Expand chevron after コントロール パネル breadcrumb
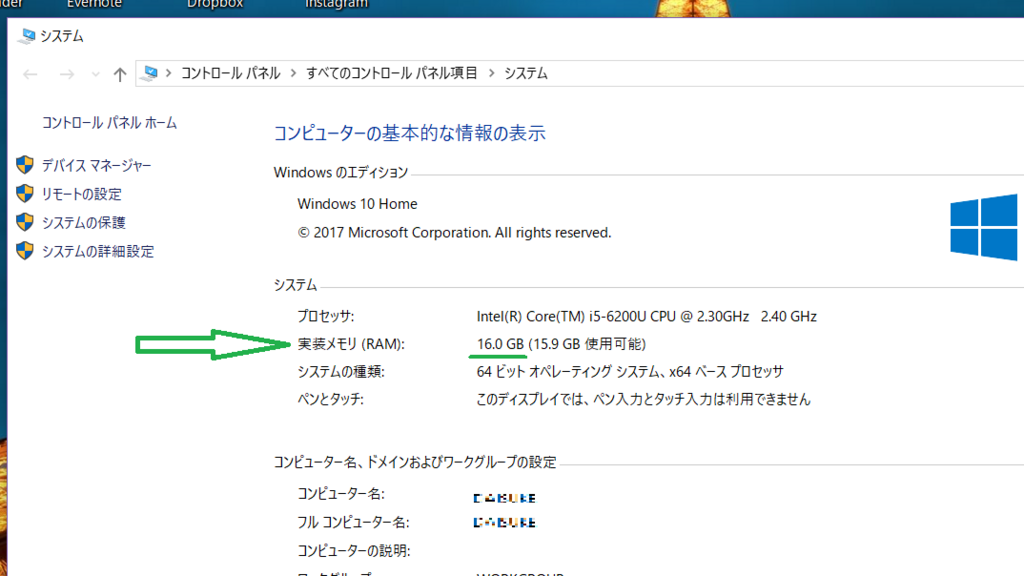Viewport: 1024px width, 576px height. pyautogui.click(x=293, y=73)
